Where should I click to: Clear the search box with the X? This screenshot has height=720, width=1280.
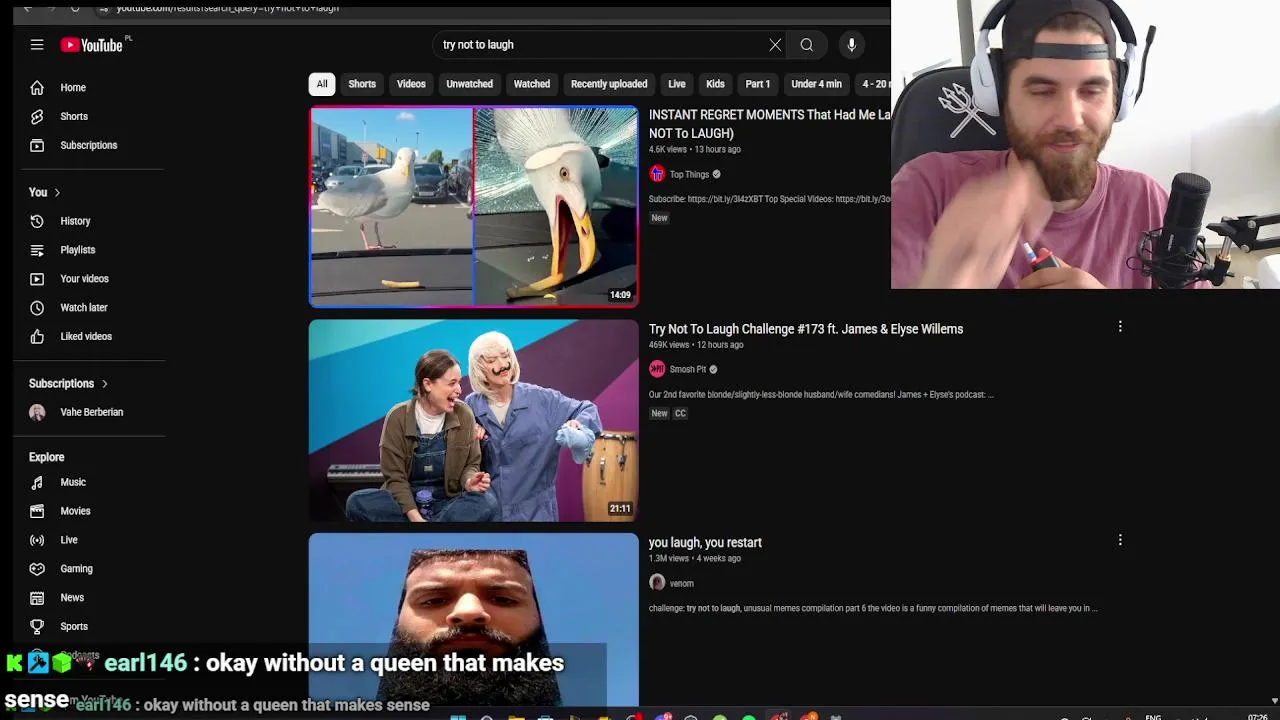775,45
